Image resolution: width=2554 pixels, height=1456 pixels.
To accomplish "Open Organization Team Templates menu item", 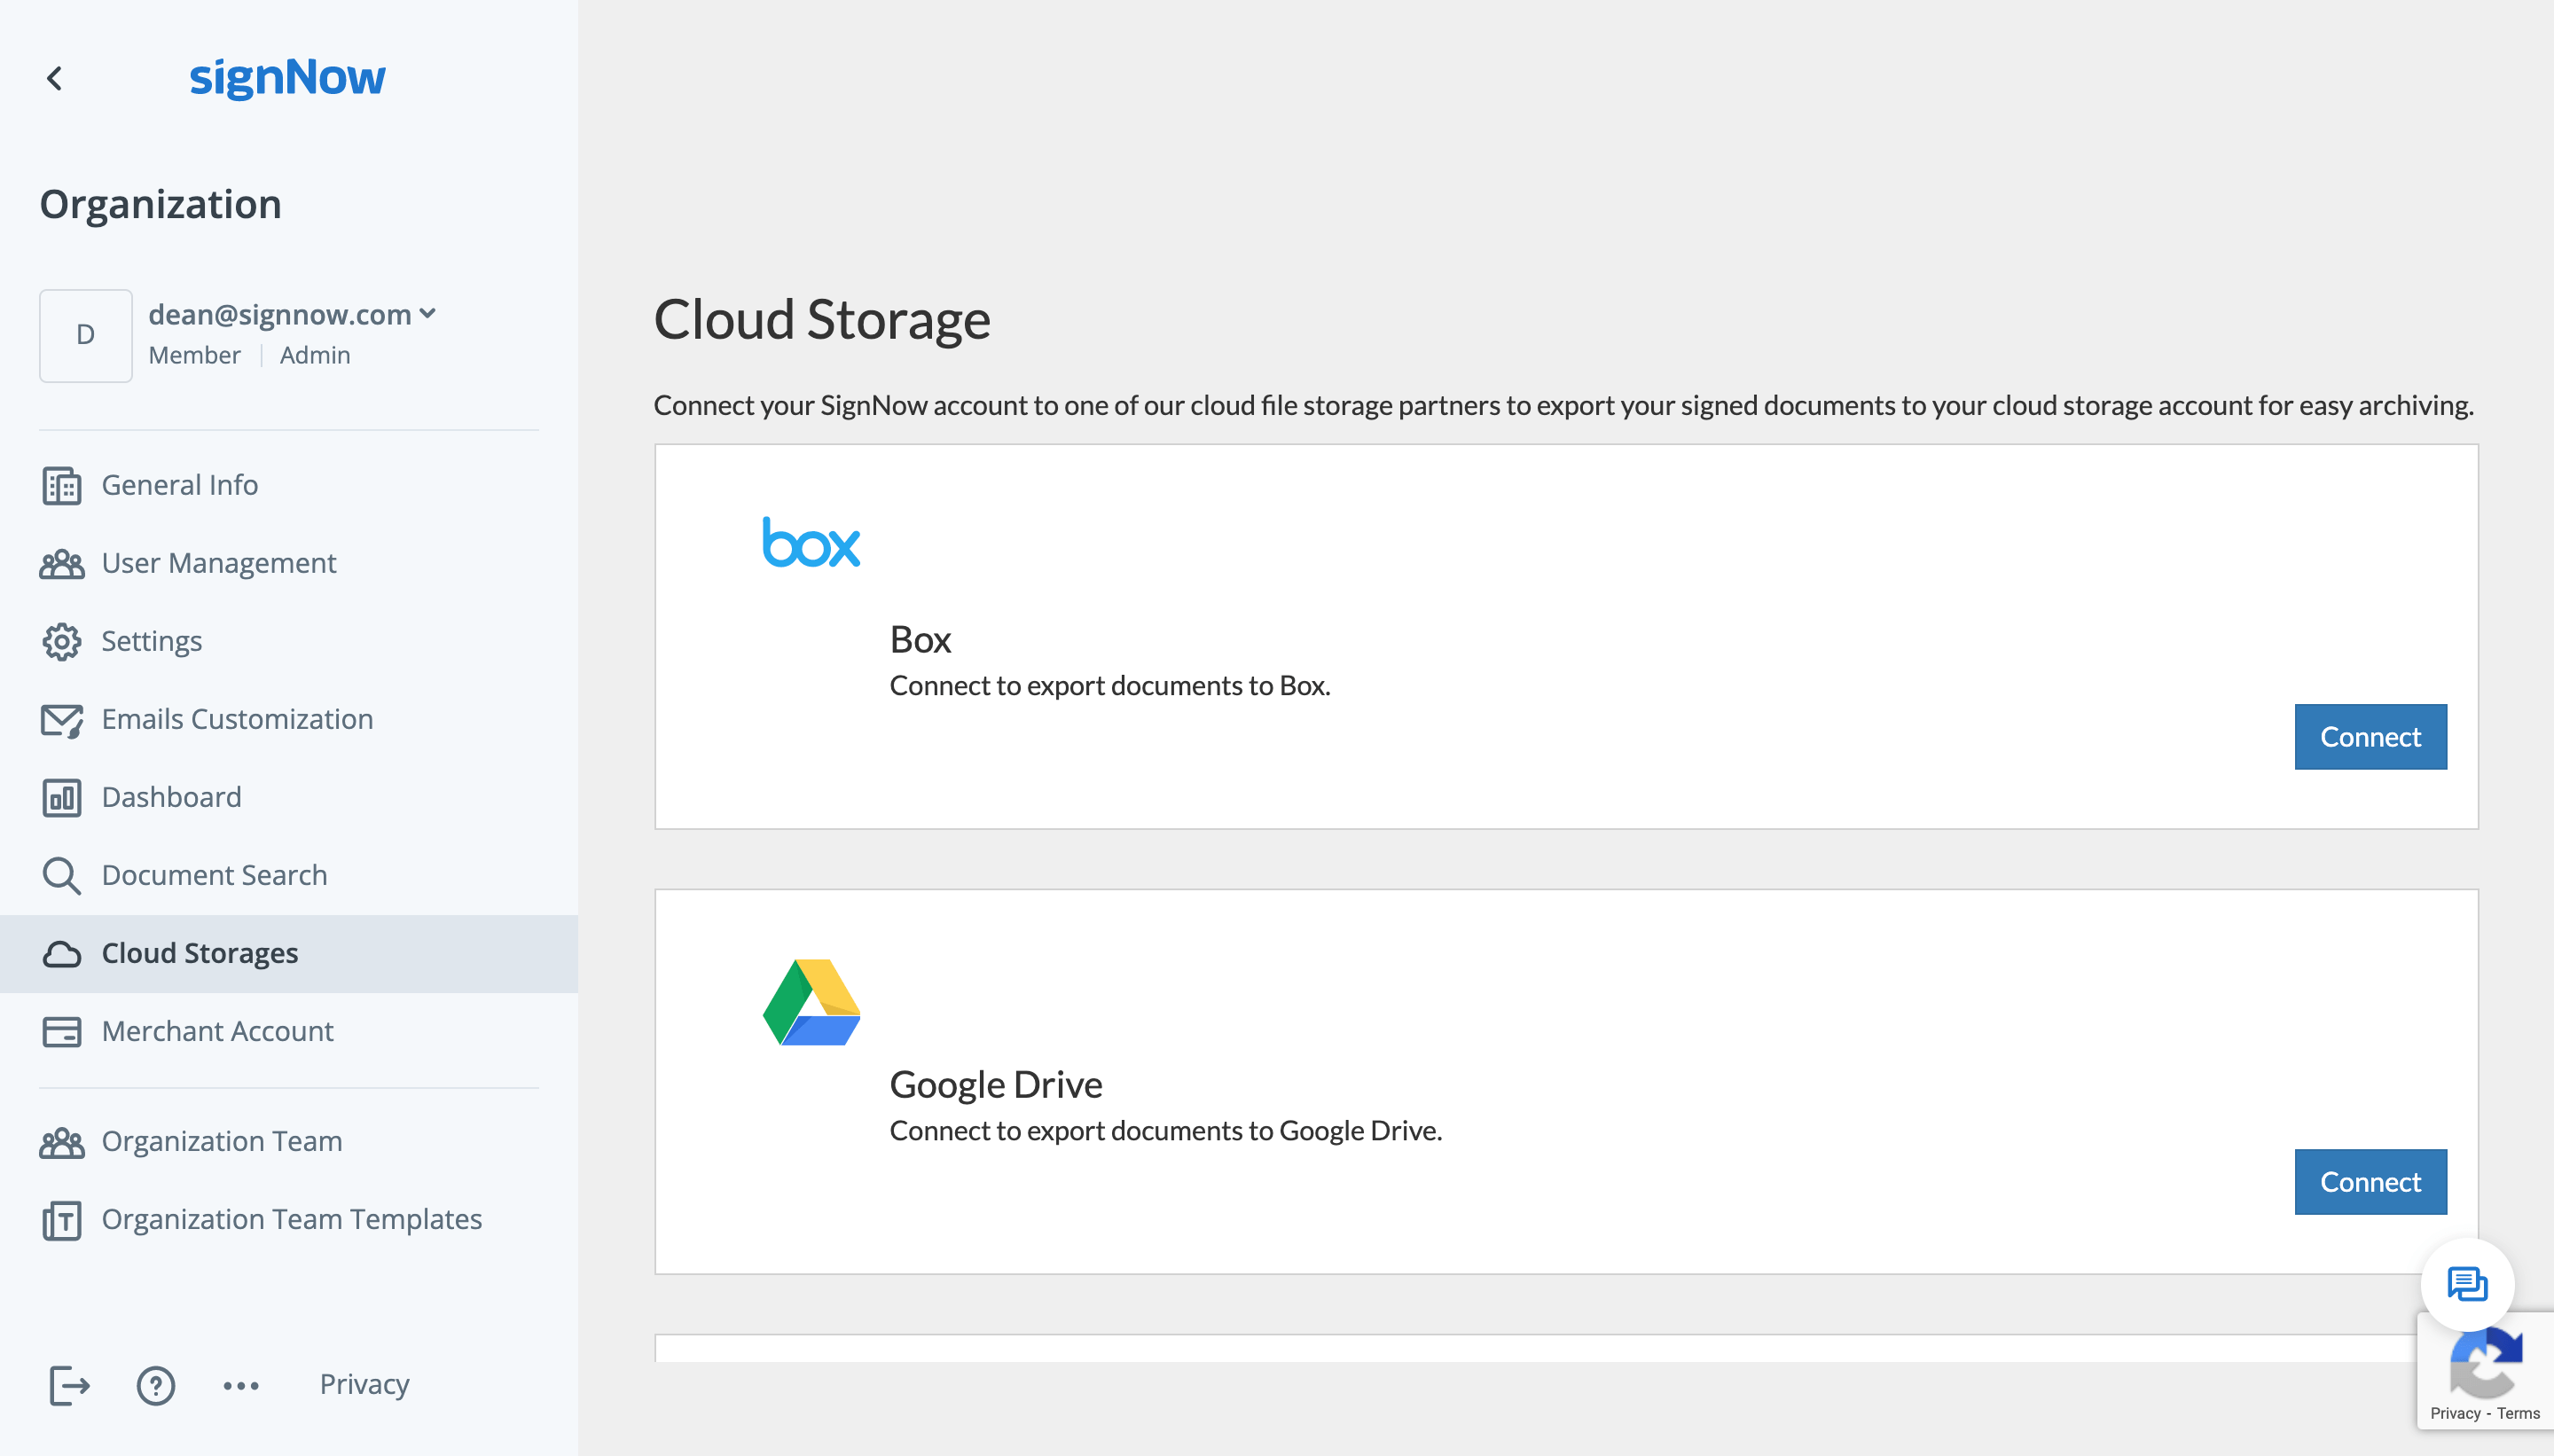I will pos(291,1216).
